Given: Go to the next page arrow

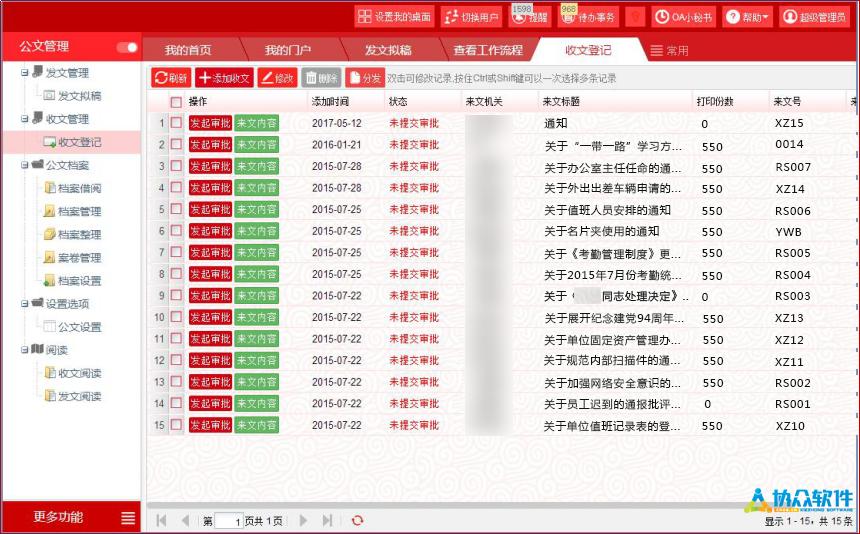Looking at the screenshot, I should click(303, 520).
